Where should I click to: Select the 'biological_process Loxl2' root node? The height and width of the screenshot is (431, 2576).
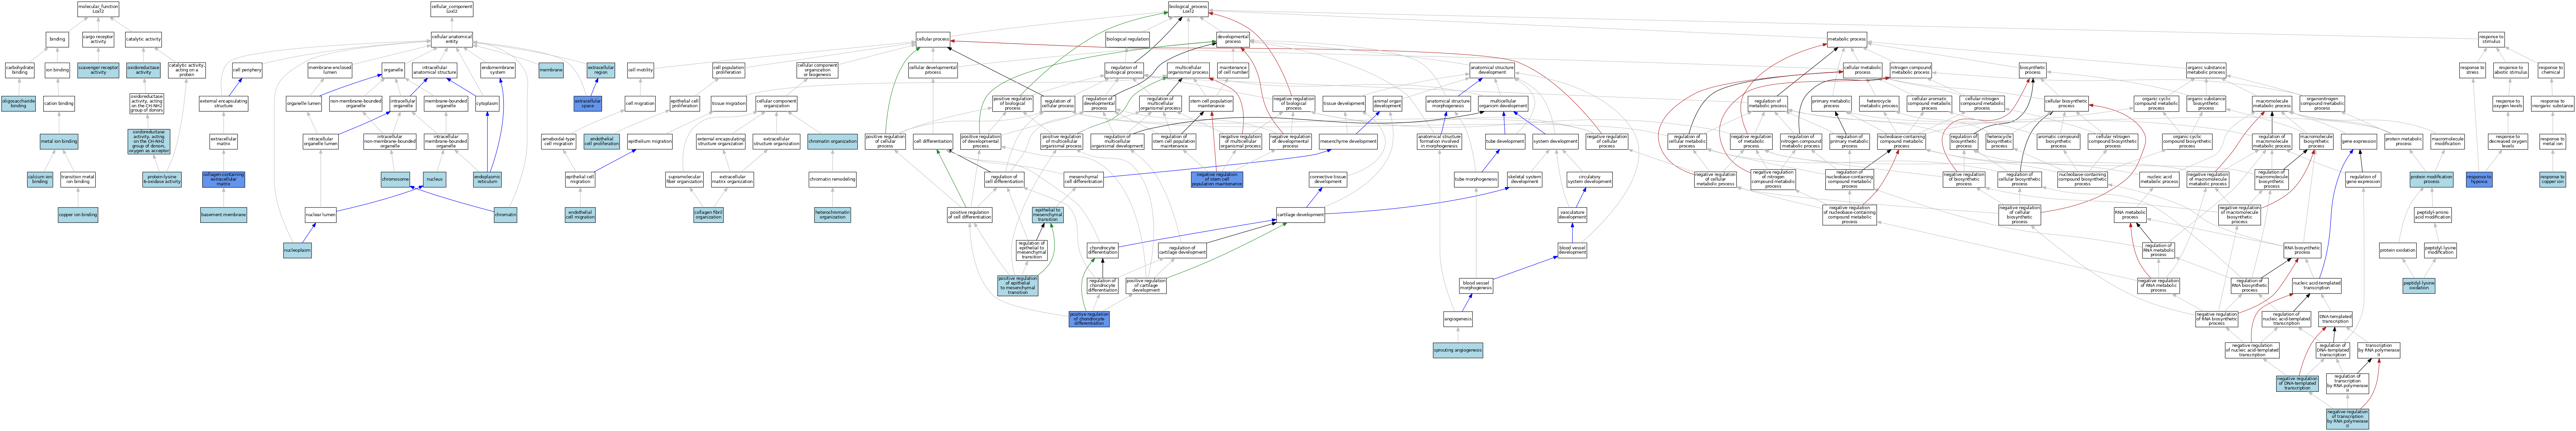[x=1188, y=9]
